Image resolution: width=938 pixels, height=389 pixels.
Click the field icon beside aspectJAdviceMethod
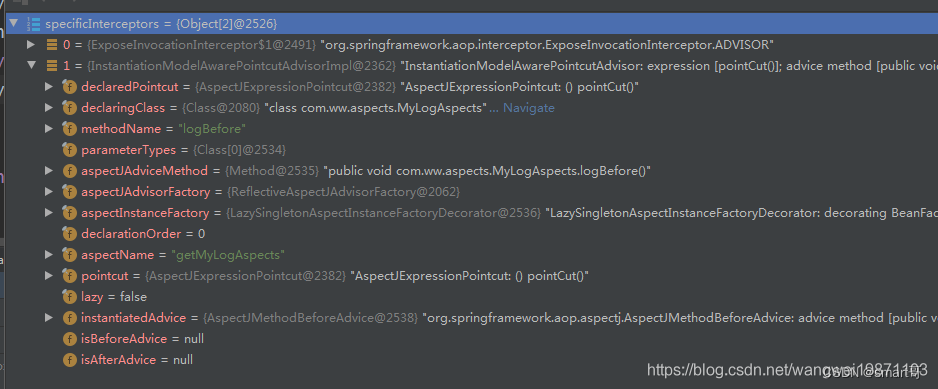69,171
